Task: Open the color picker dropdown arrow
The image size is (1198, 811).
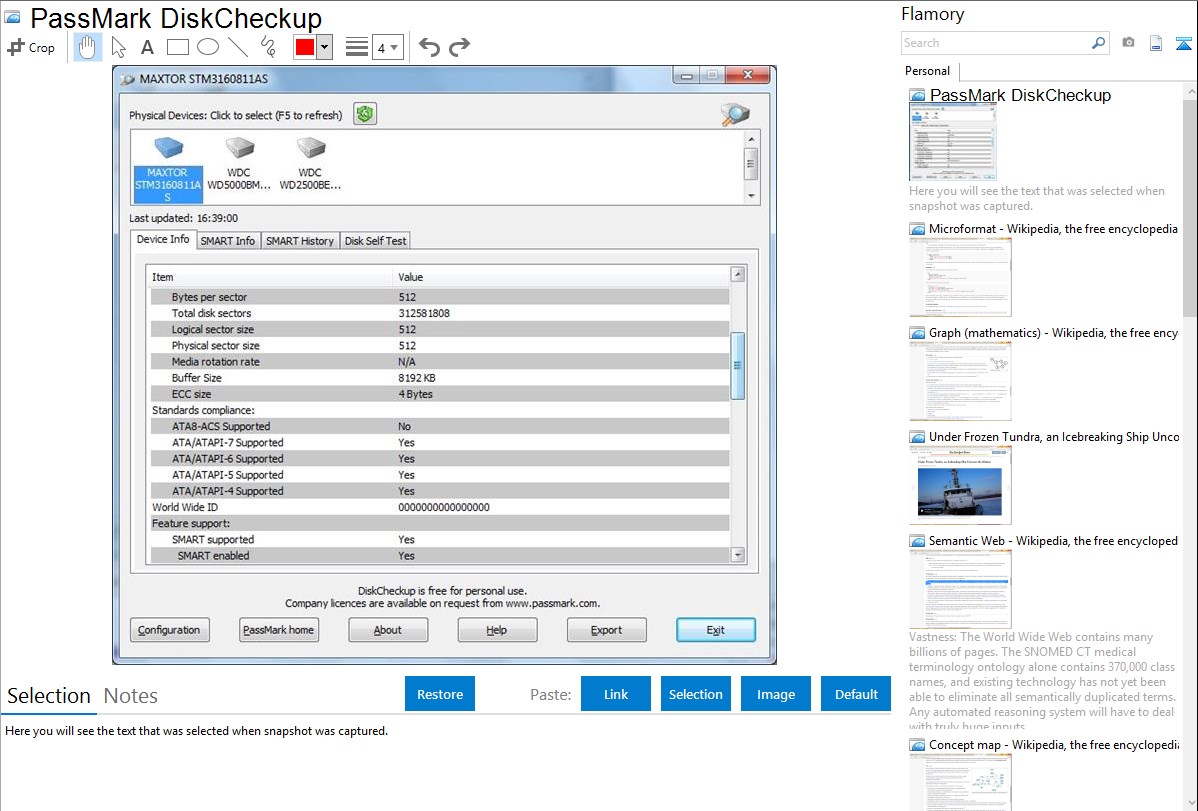Action: coord(325,47)
